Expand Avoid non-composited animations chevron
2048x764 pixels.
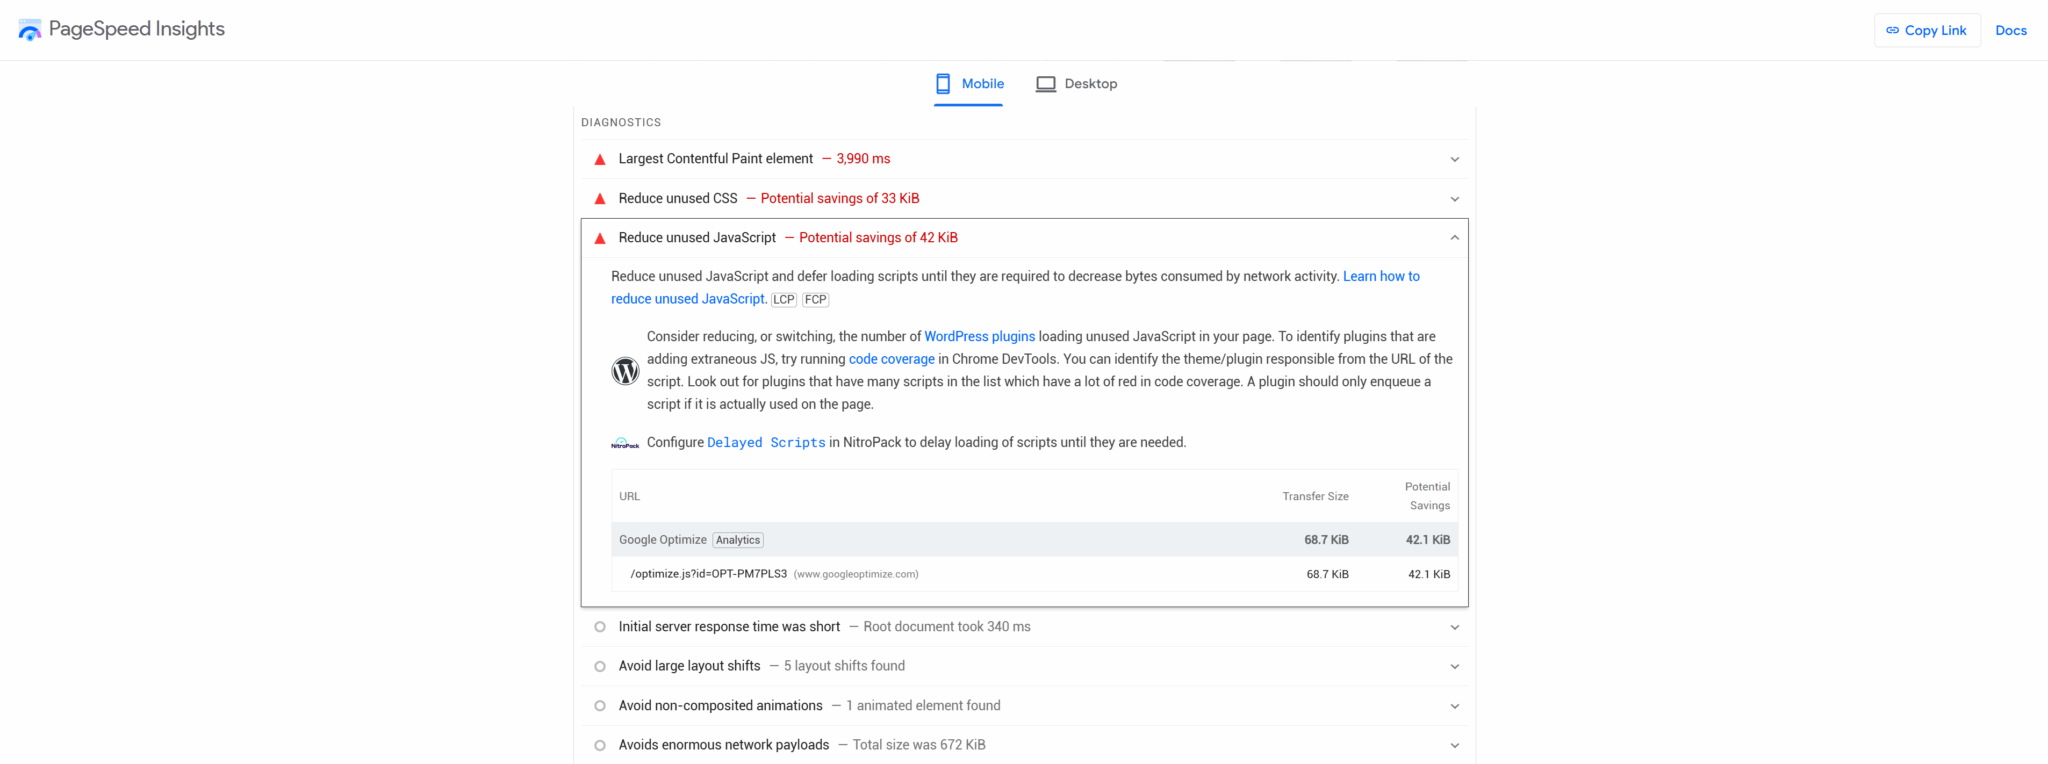(1455, 706)
